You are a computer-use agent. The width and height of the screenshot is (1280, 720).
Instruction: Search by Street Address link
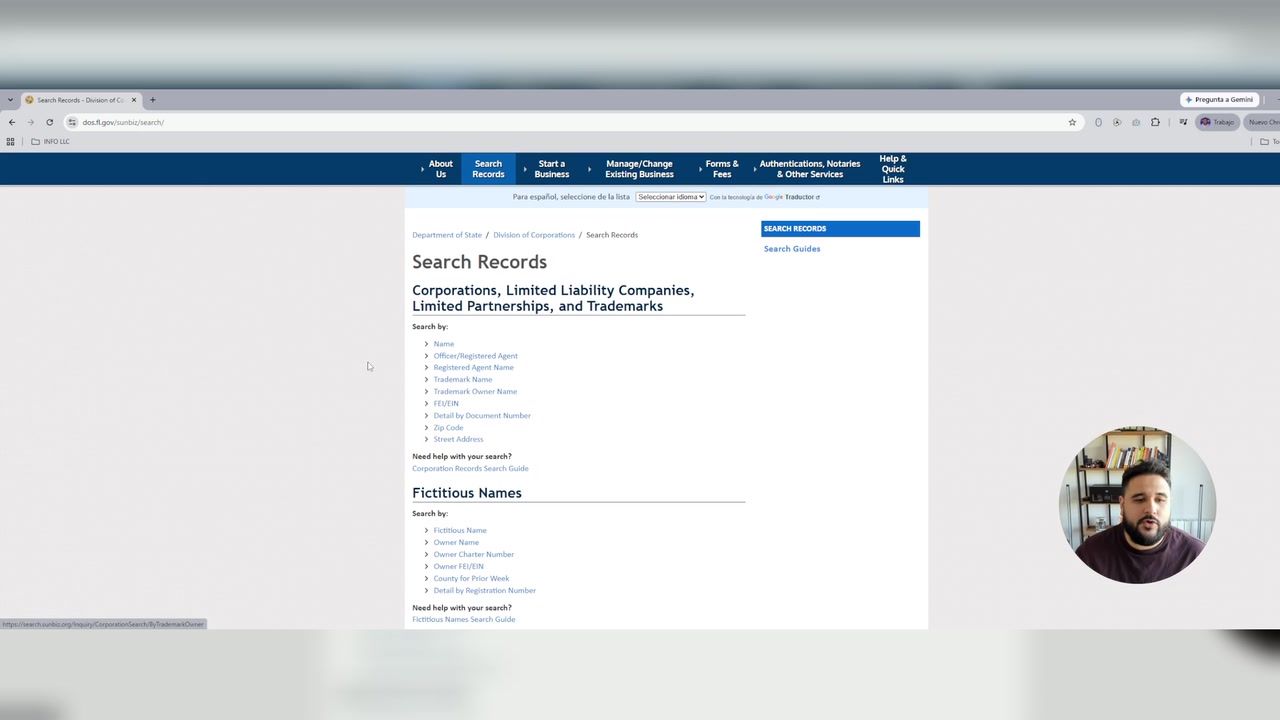(458, 439)
